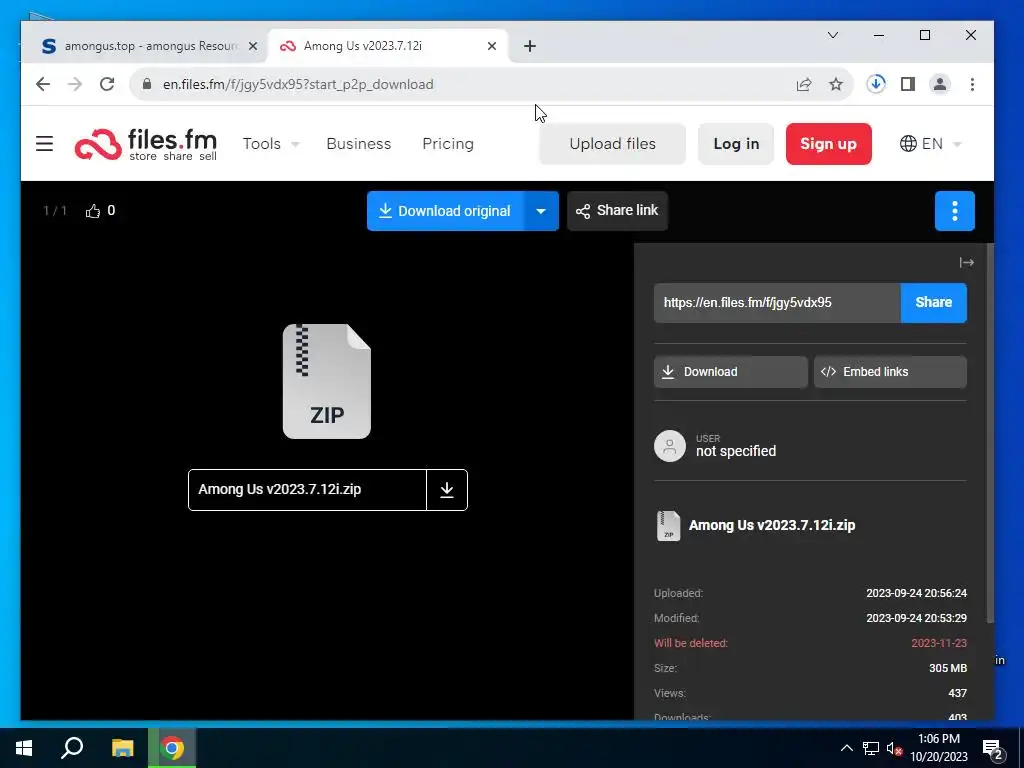Image resolution: width=1024 pixels, height=768 pixels.
Task: Click the sidebar scrollbar
Action: [x=990, y=434]
